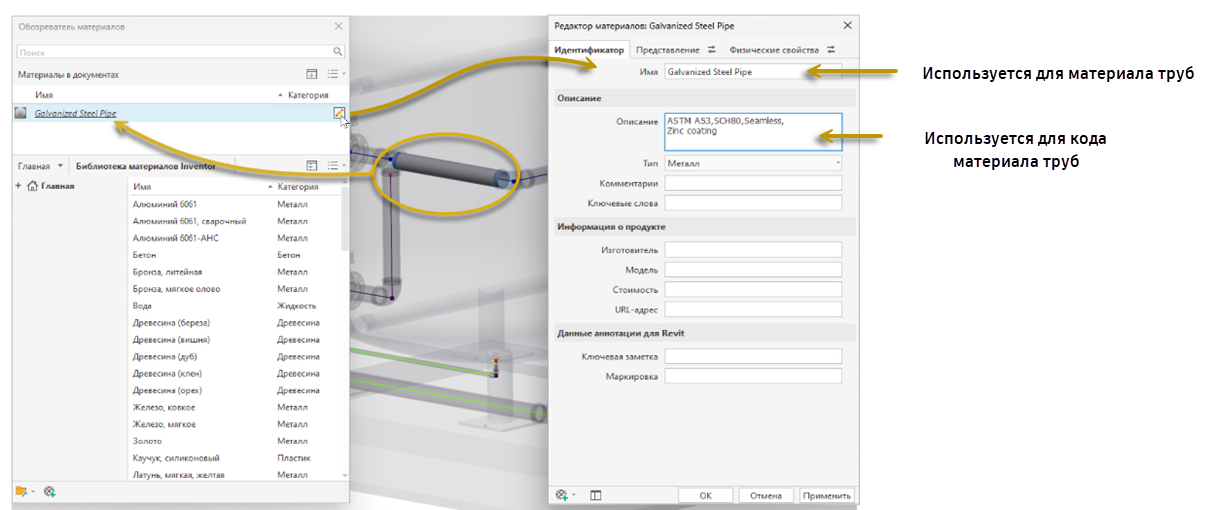
Task: Switch to the Идентификатор tab
Action: coord(589,49)
